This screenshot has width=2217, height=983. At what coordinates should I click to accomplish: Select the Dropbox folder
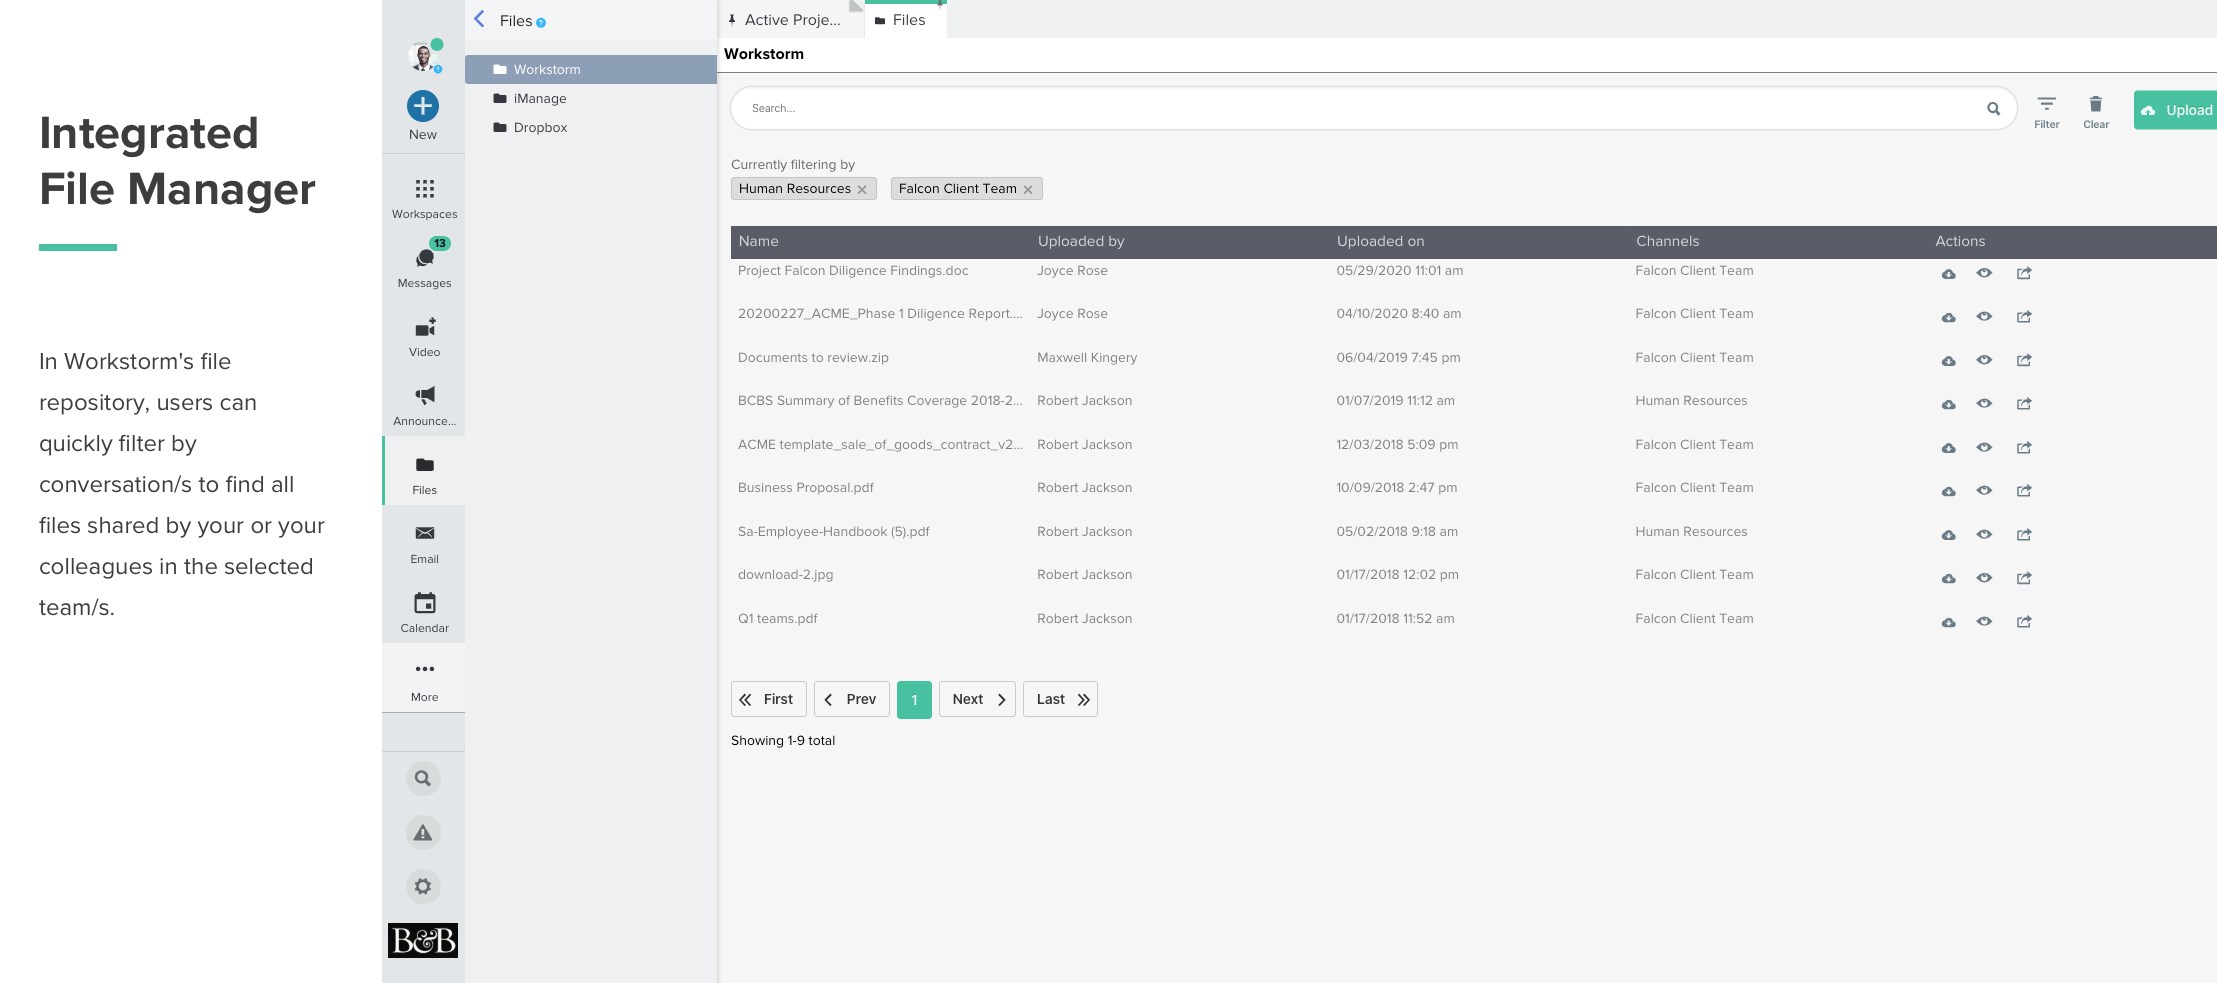(591, 127)
